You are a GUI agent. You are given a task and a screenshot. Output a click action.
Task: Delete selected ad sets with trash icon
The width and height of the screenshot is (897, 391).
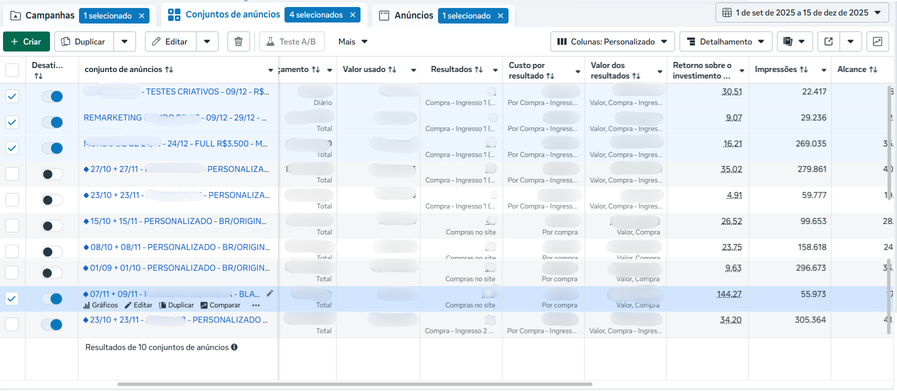pos(239,42)
